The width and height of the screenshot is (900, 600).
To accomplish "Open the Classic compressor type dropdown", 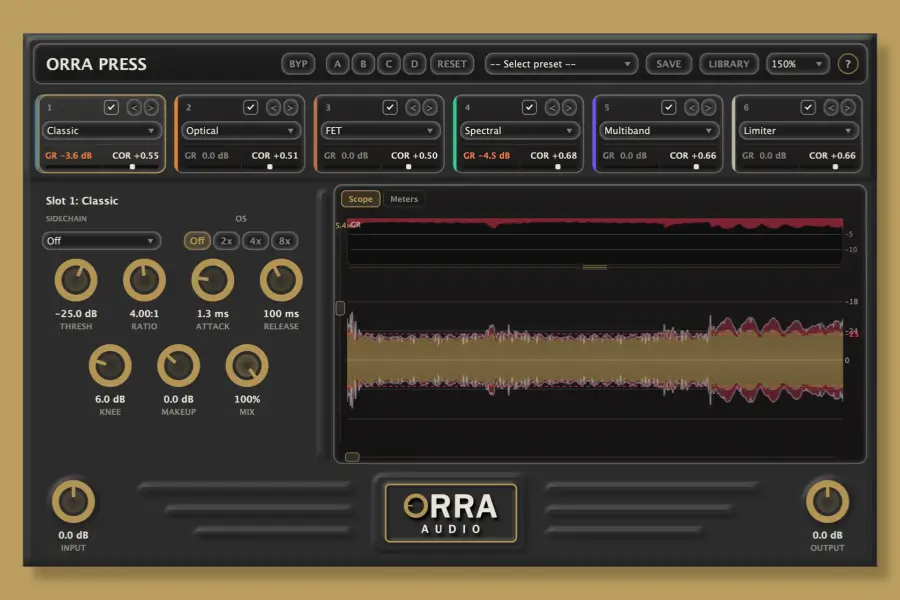I will pos(101,130).
